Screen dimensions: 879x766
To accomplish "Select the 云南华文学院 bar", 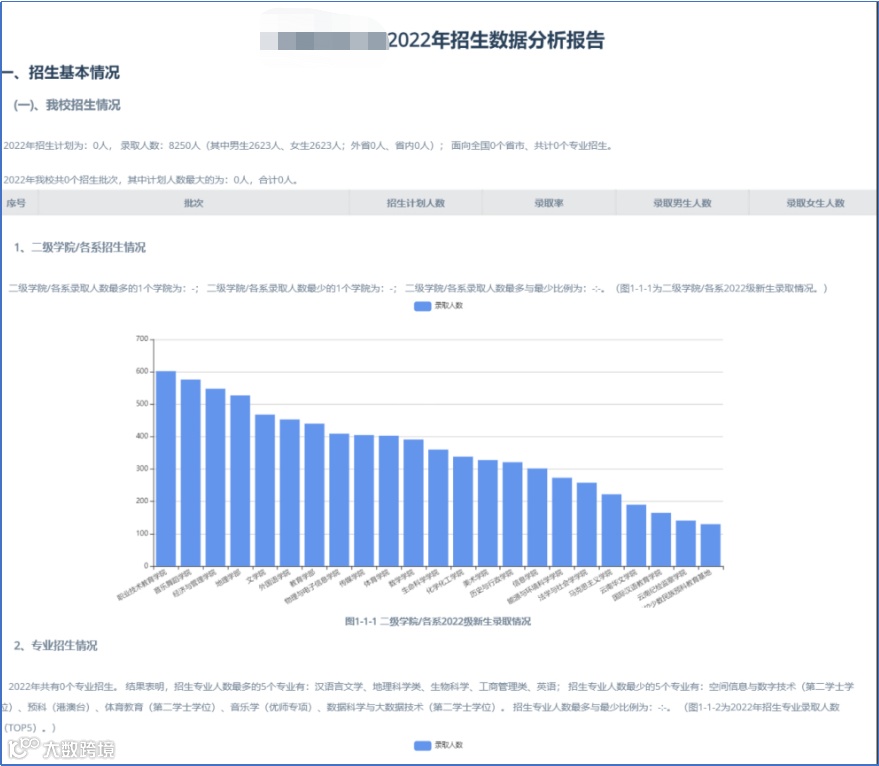I will (x=636, y=535).
